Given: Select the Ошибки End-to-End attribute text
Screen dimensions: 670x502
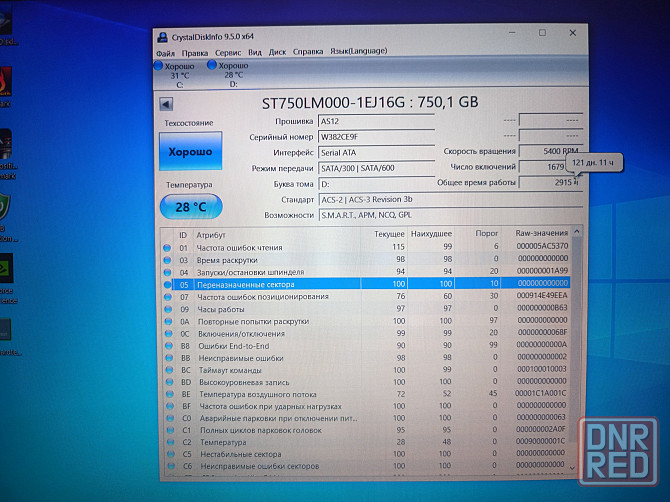Looking at the screenshot, I should tap(234, 346).
